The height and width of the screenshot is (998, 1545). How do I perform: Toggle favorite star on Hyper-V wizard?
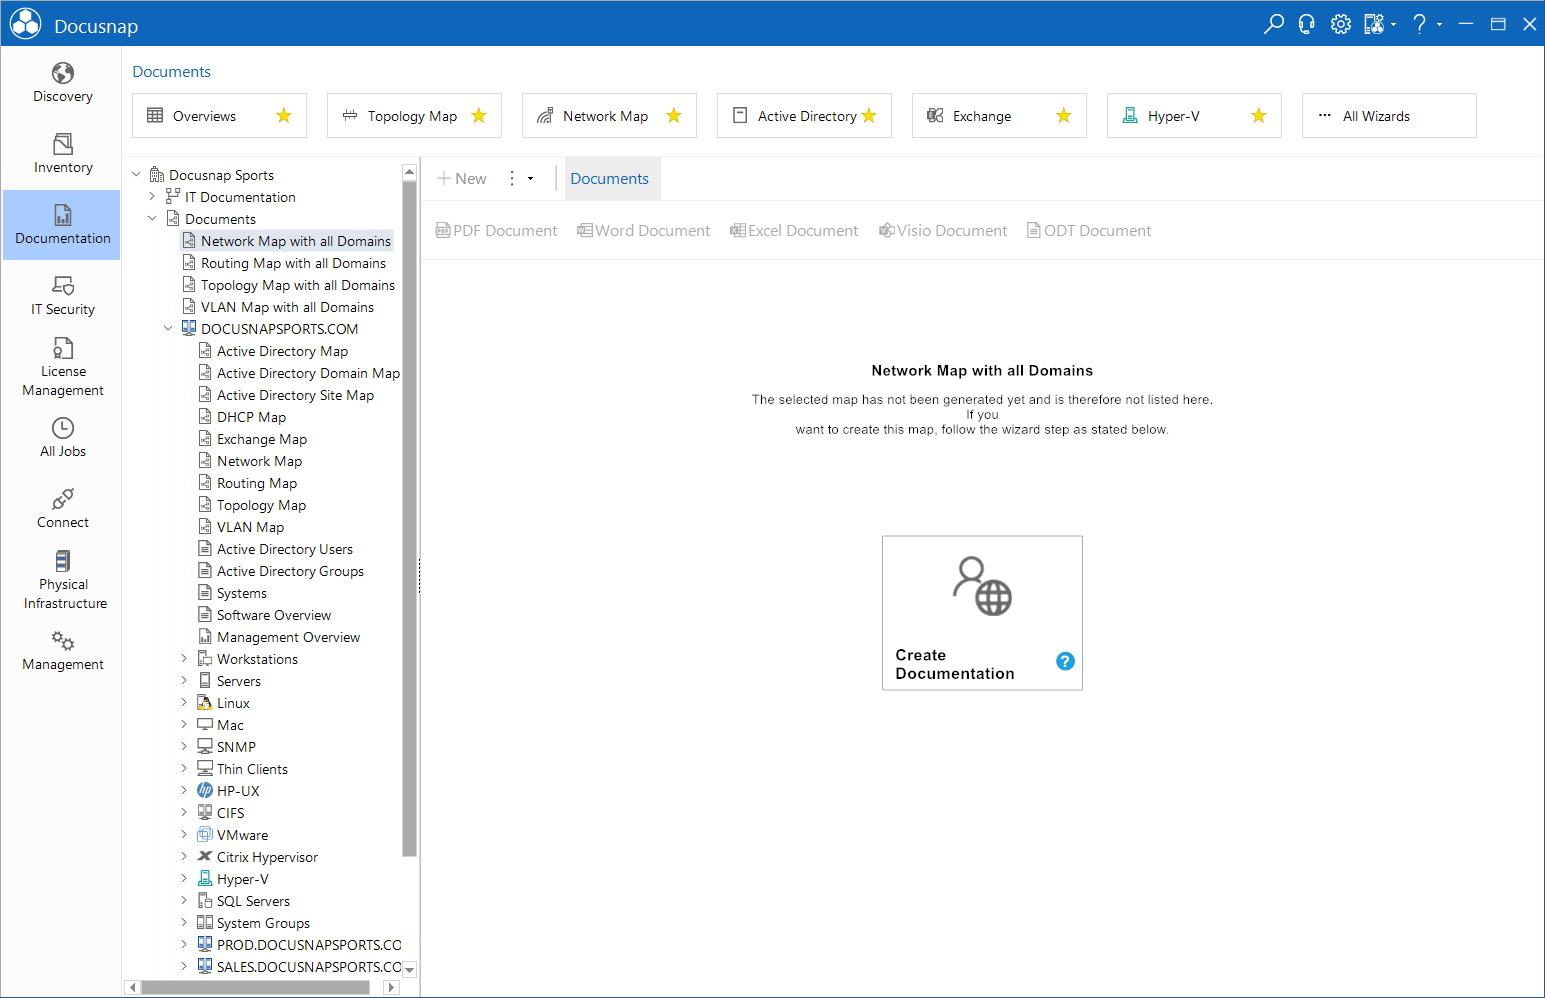[1259, 116]
